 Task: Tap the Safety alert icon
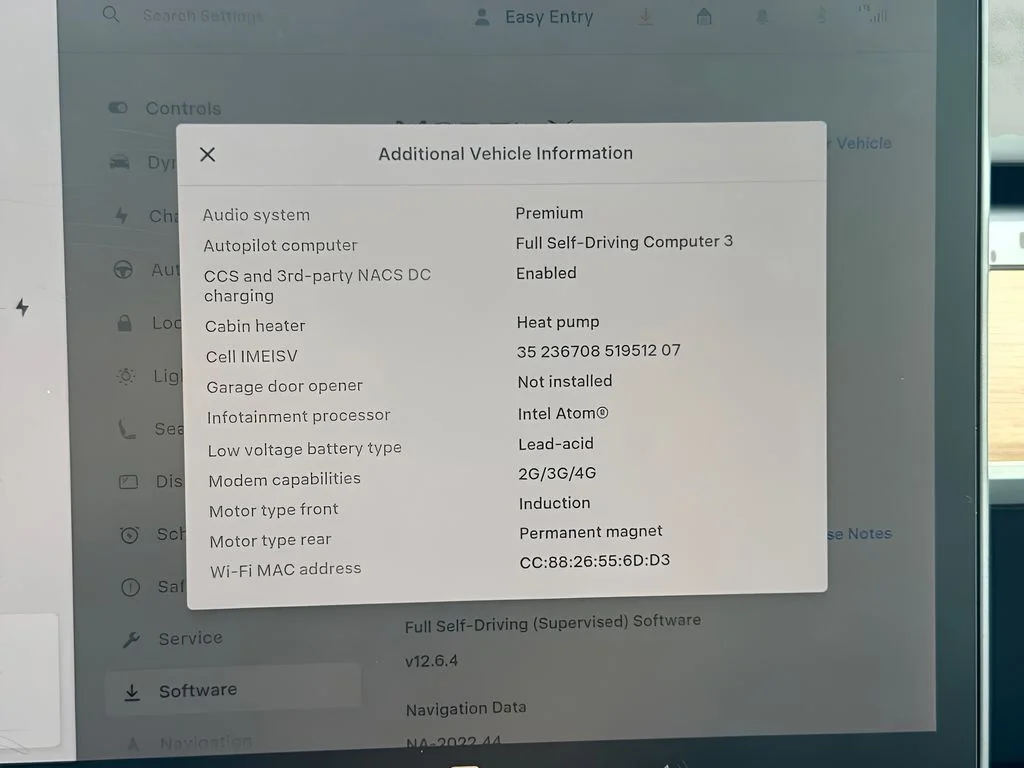(131, 587)
